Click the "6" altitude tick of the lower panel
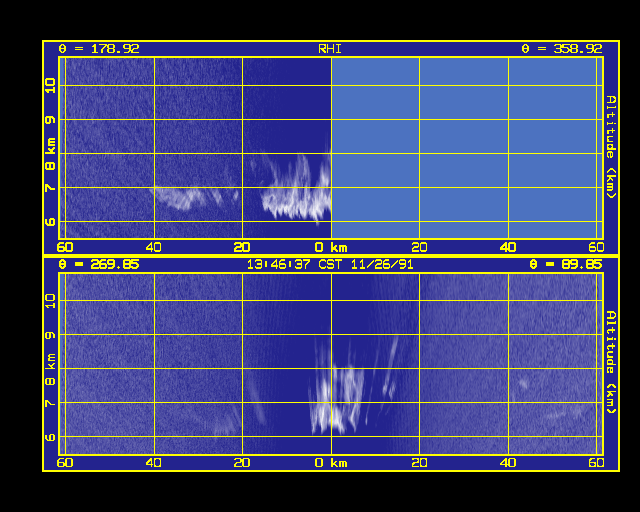 click(x=50, y=438)
